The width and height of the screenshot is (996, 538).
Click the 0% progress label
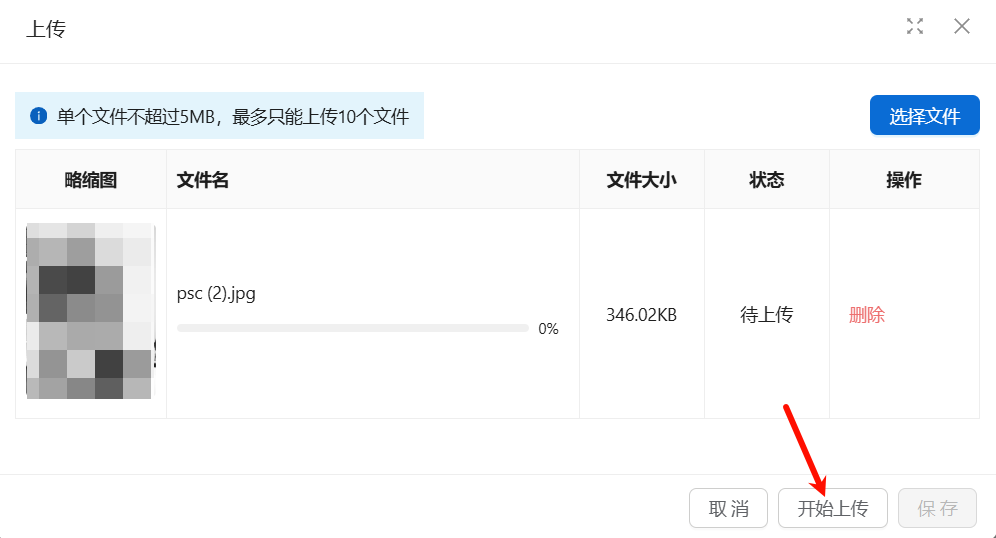[548, 329]
